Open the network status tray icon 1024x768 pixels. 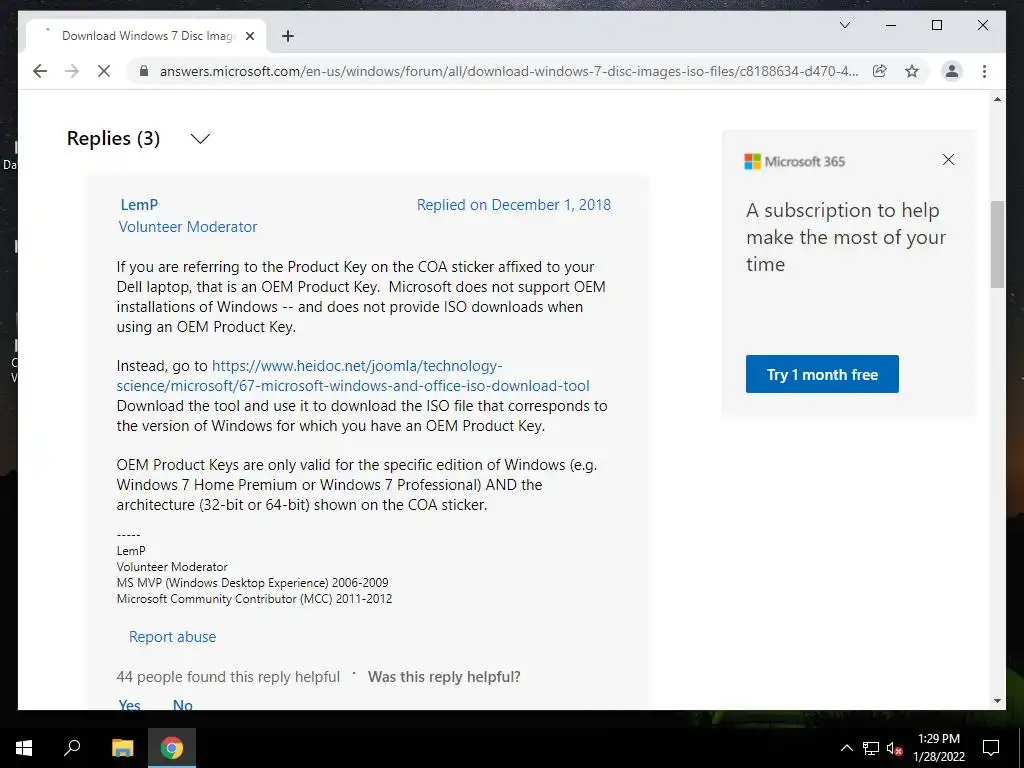(871, 748)
